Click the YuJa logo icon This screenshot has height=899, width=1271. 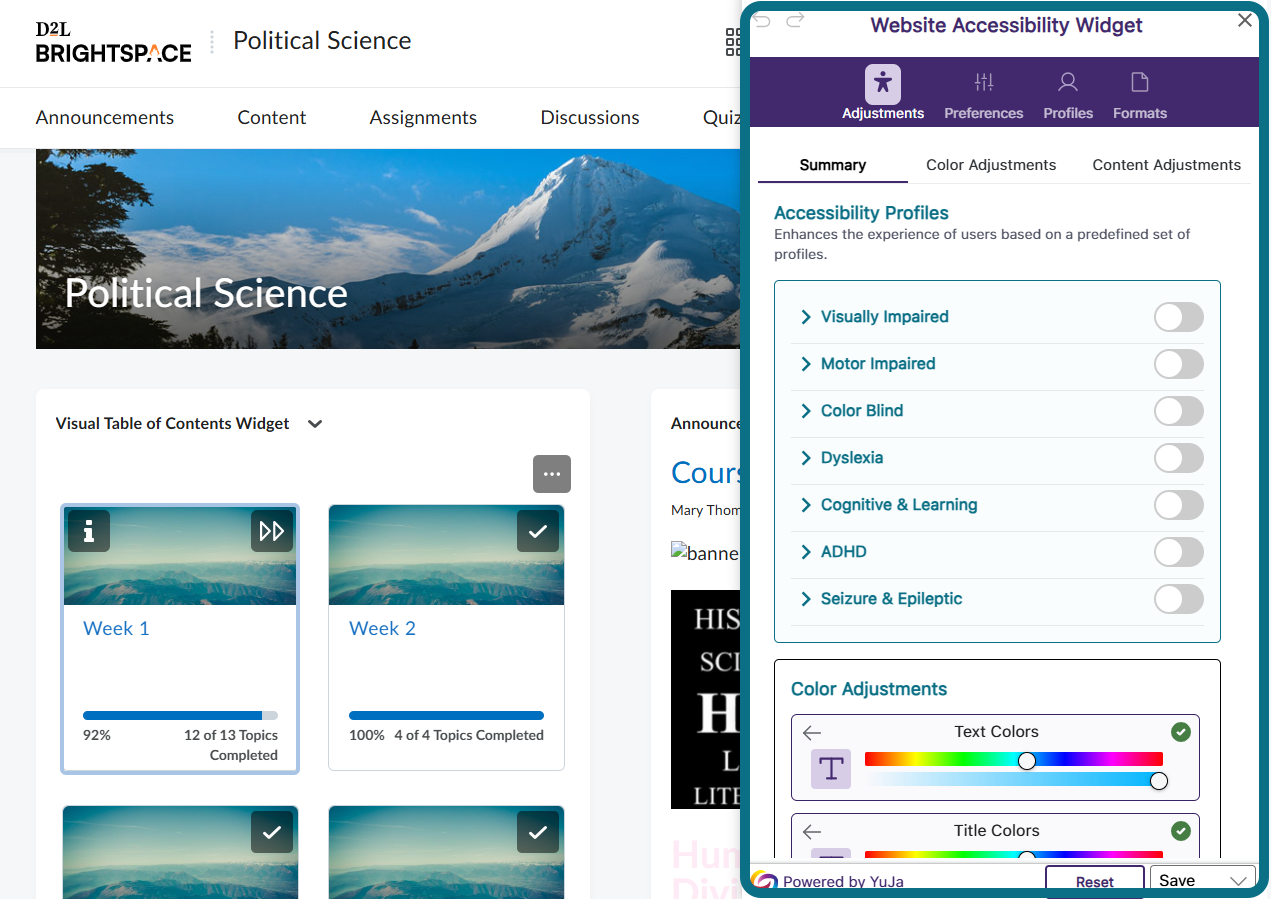point(764,881)
